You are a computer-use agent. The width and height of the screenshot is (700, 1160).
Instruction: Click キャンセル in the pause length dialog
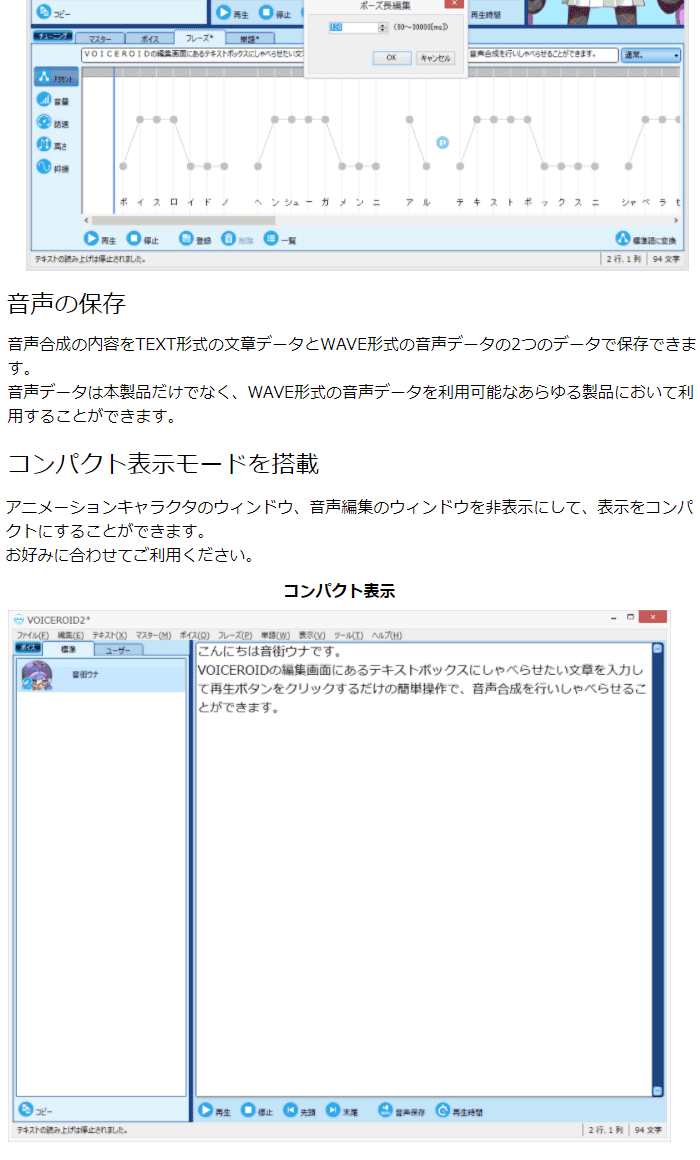(x=435, y=58)
